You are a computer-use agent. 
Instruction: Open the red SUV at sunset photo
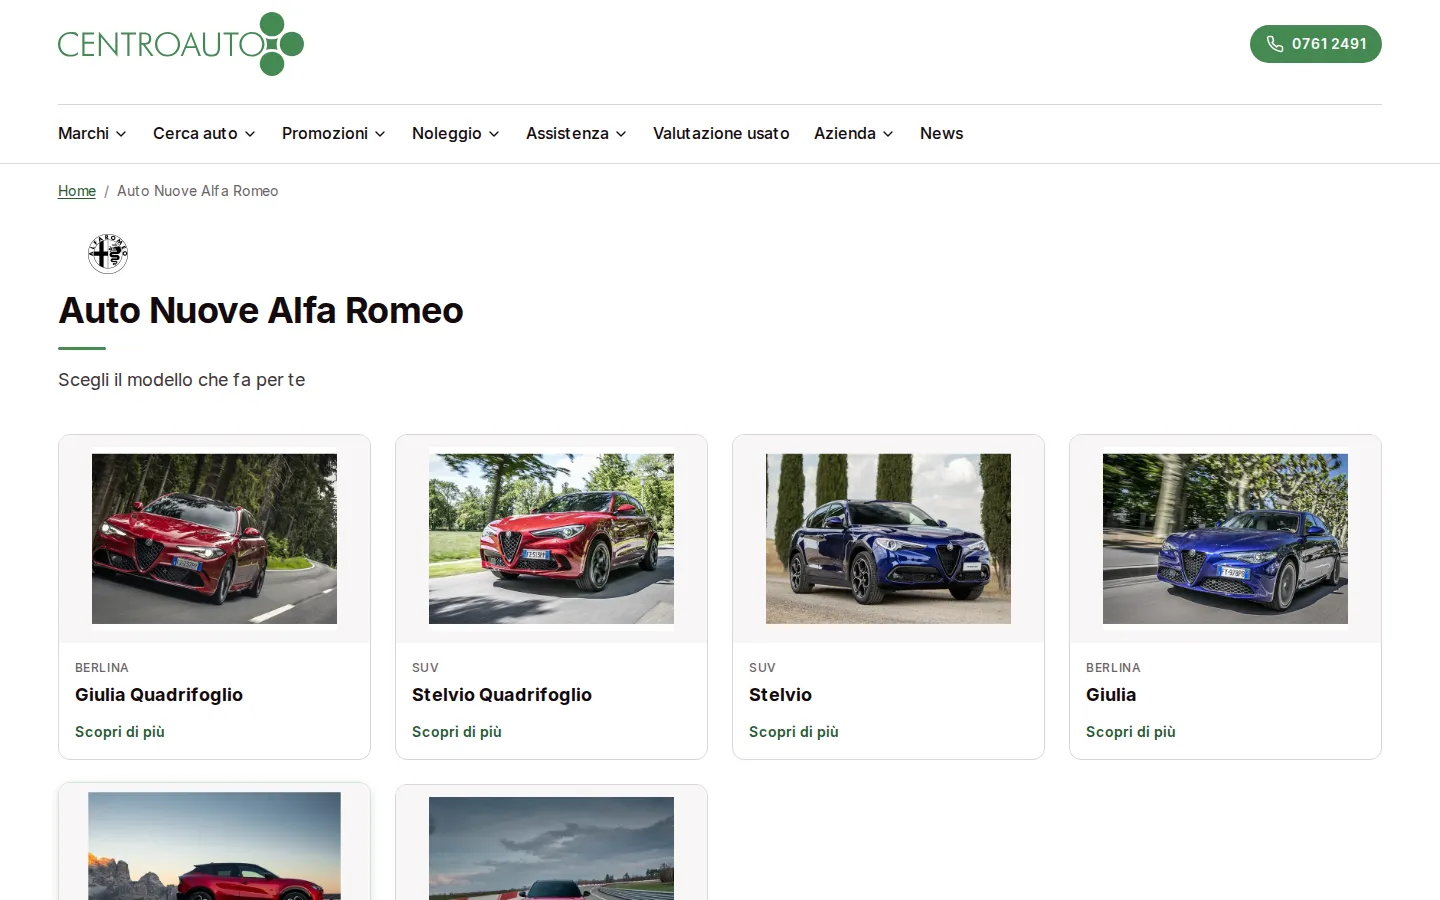214,846
